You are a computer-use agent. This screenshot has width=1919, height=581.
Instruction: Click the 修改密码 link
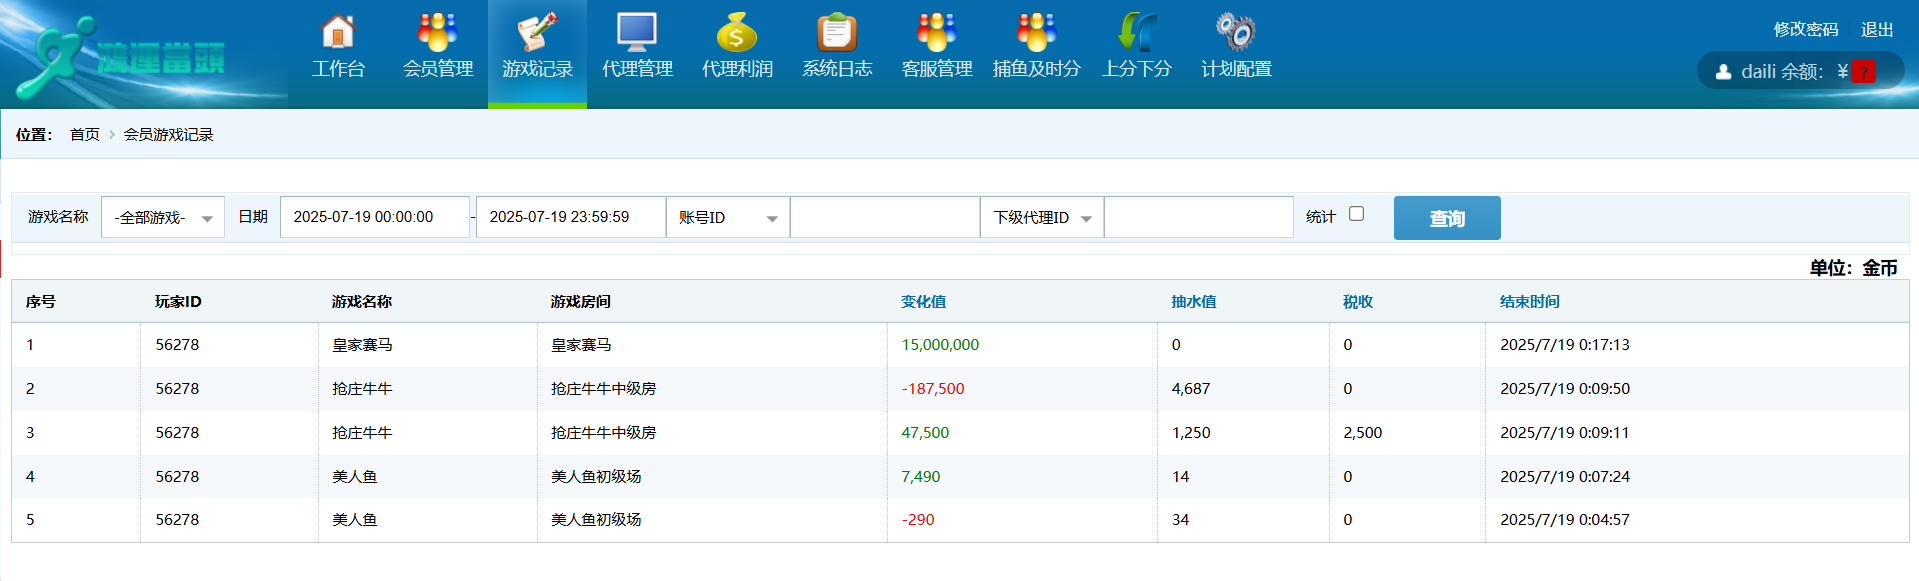[1805, 30]
